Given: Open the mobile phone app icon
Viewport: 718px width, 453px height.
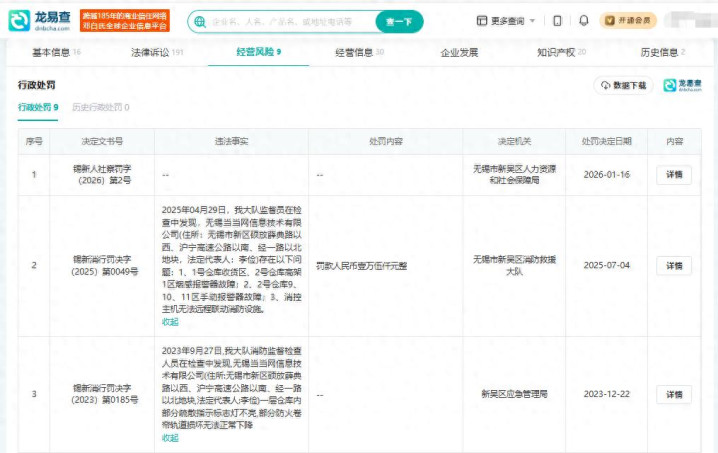Looking at the screenshot, I should pos(556,21).
